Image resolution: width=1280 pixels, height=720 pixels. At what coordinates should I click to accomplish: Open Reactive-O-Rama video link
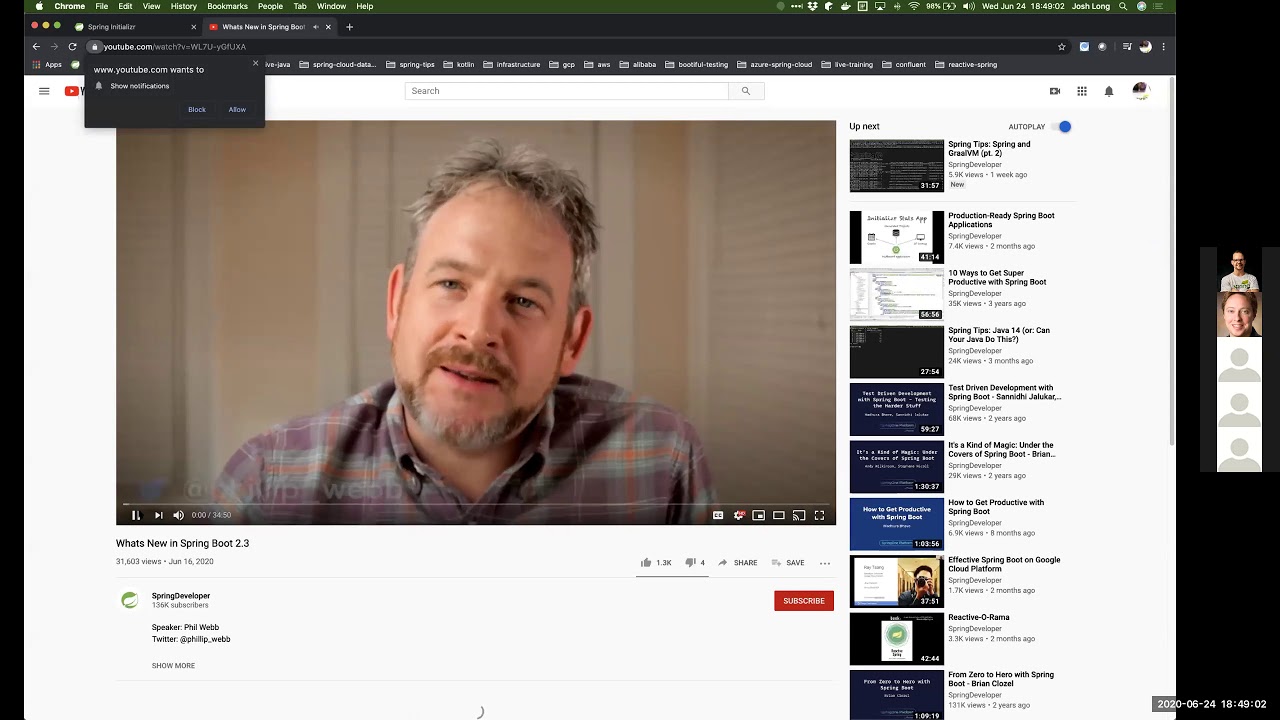tap(979, 618)
